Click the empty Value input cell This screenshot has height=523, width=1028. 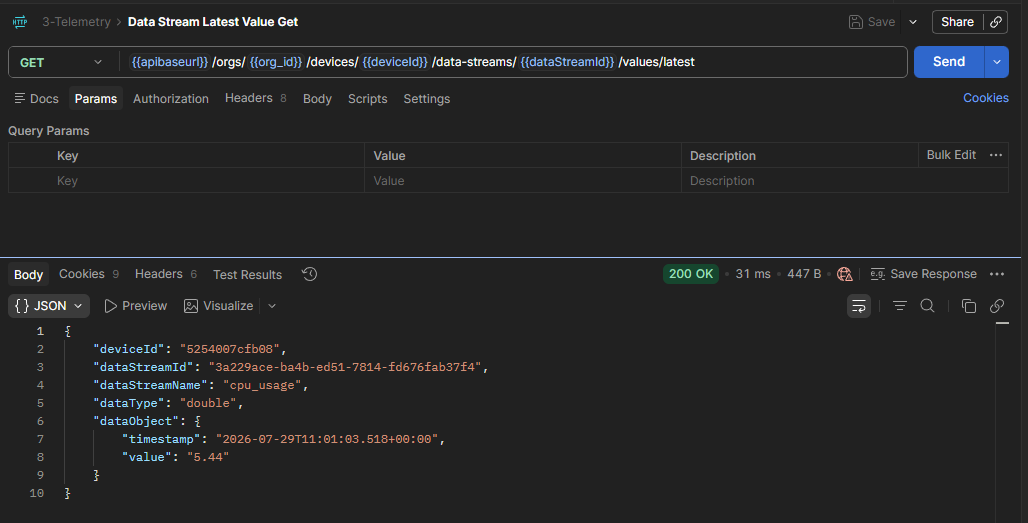point(523,180)
